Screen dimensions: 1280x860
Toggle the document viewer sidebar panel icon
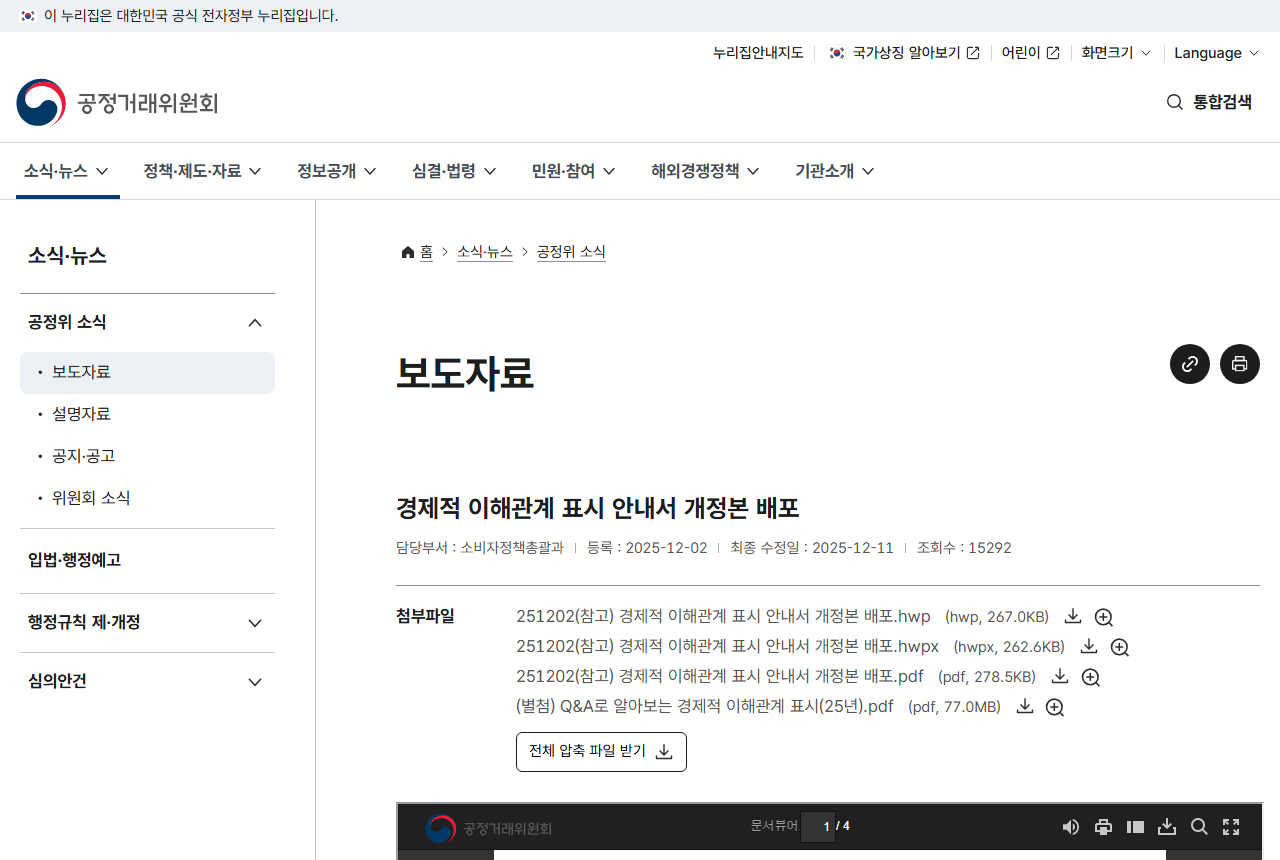click(x=1135, y=827)
